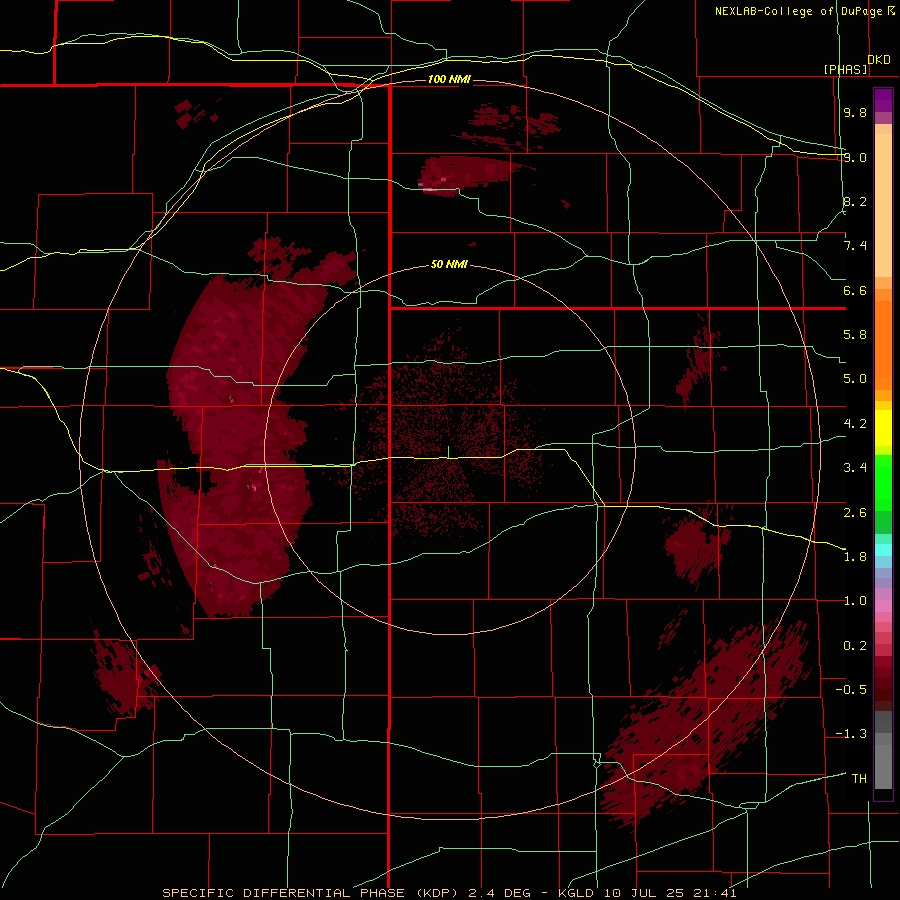Pick the bright green color scale segment

click(x=883, y=483)
